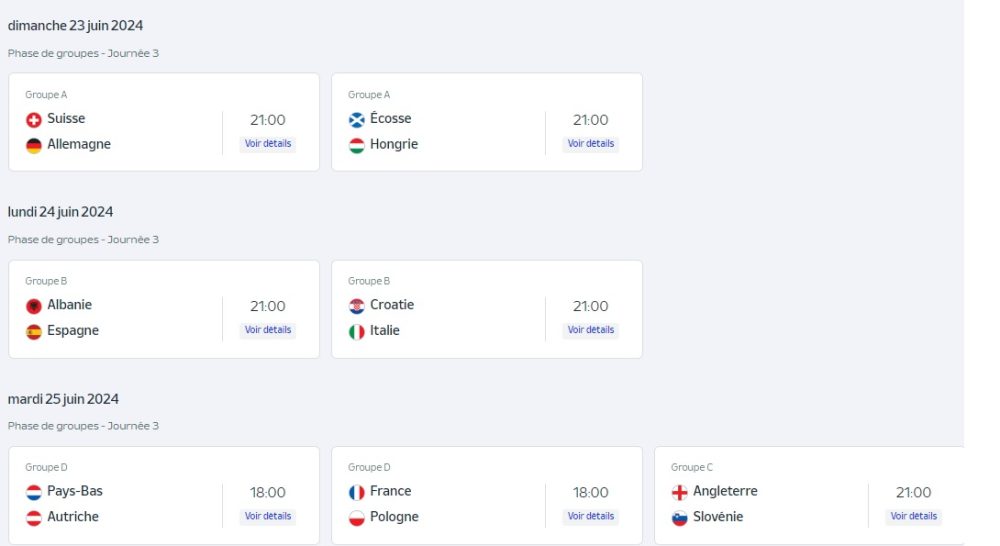Click the France team name
Screen dimensions: 1000x546
coord(390,491)
